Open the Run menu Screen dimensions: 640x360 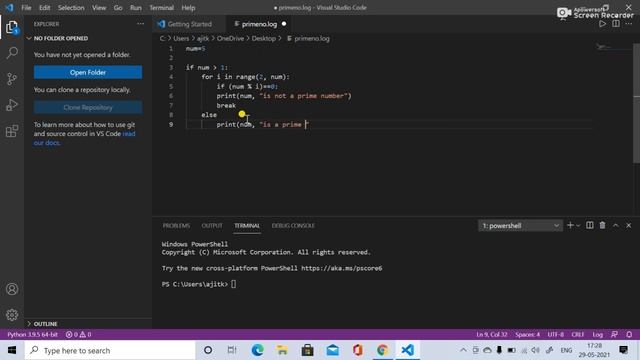tap(136, 7)
